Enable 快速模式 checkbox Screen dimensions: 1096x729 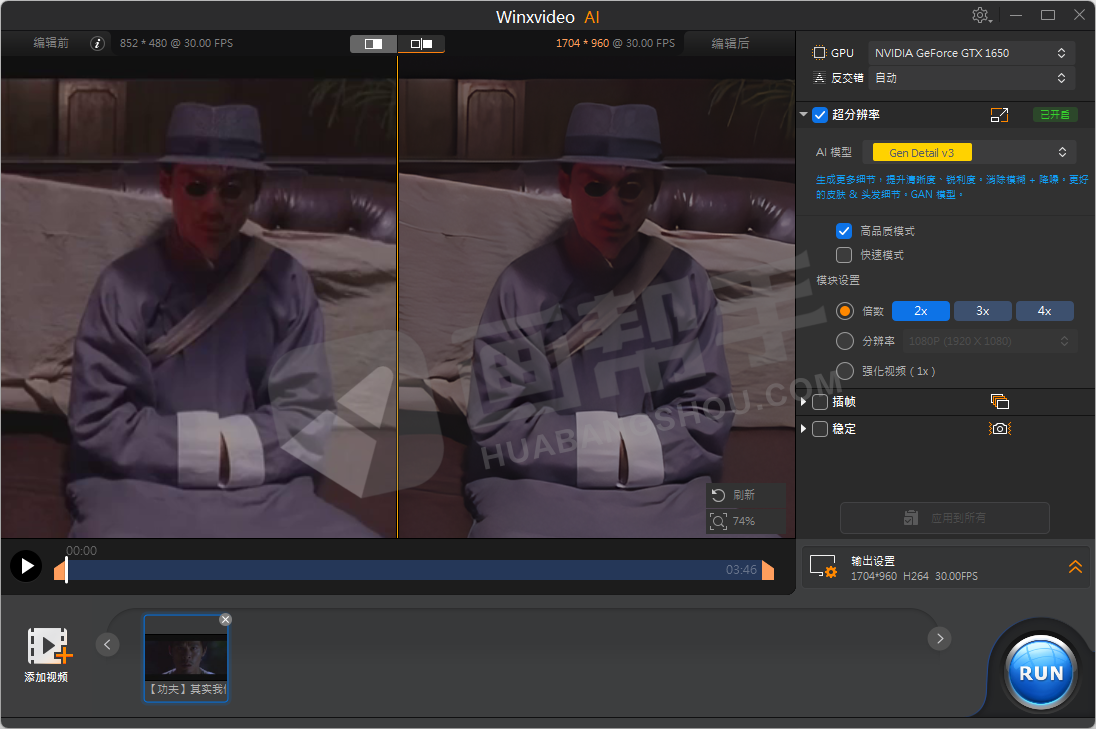(x=844, y=255)
